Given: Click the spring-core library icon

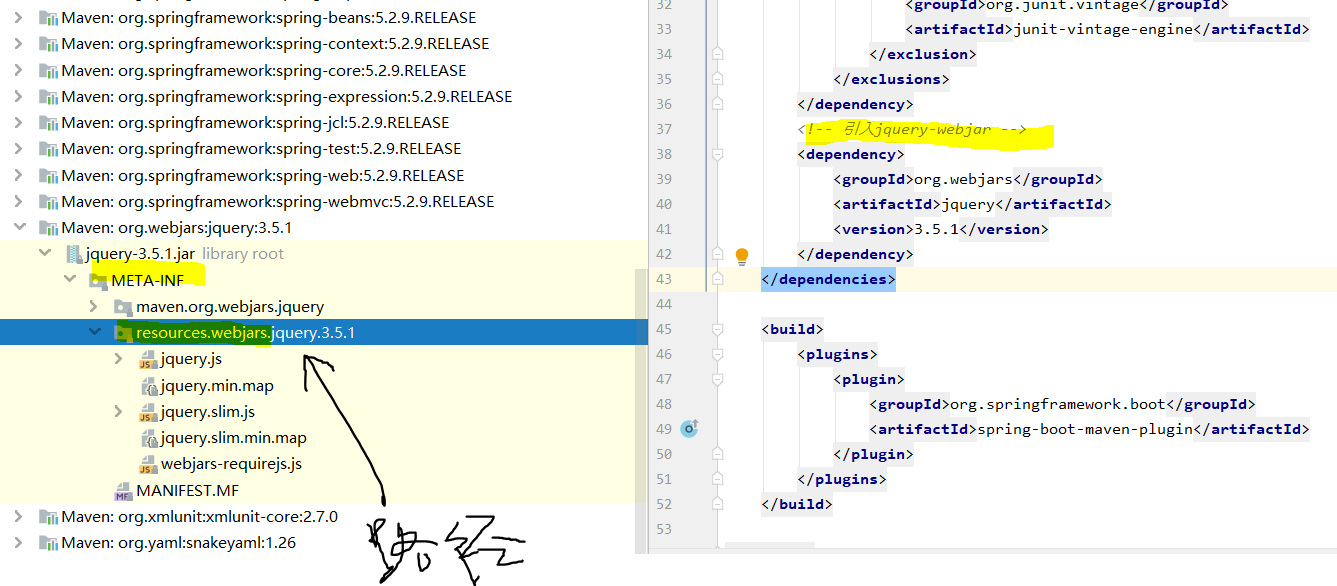Looking at the screenshot, I should tap(47, 70).
